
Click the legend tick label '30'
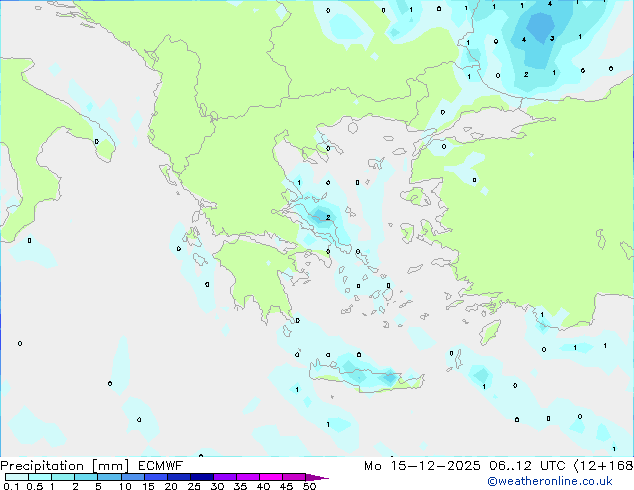(217, 486)
